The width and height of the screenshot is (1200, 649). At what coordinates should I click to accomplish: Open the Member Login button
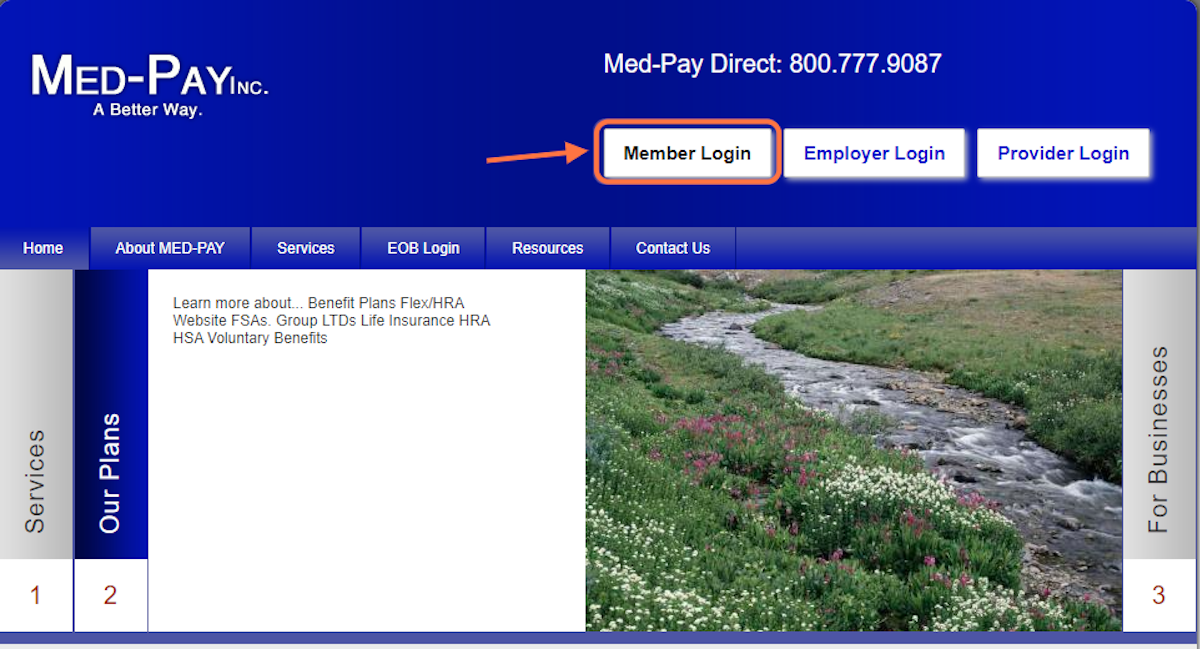point(687,153)
